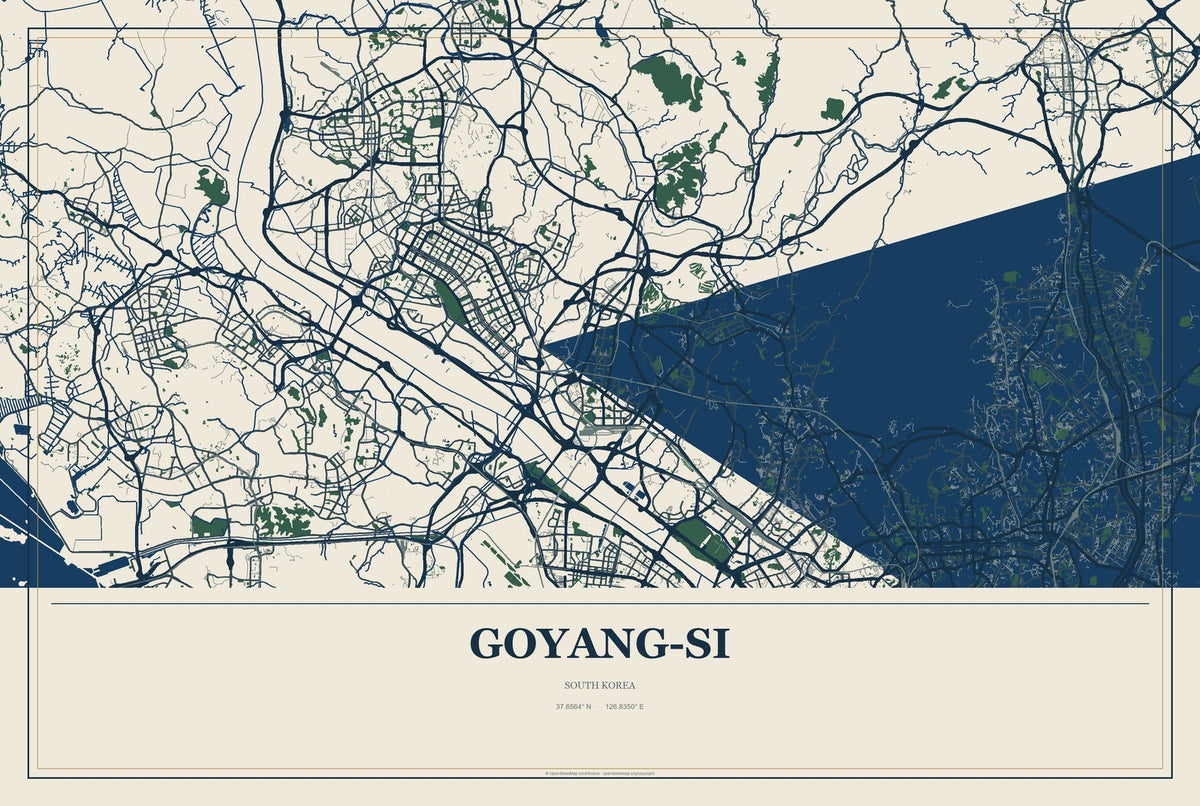
Task: Click the longitude value 126.8350° E
Action: coord(624,707)
